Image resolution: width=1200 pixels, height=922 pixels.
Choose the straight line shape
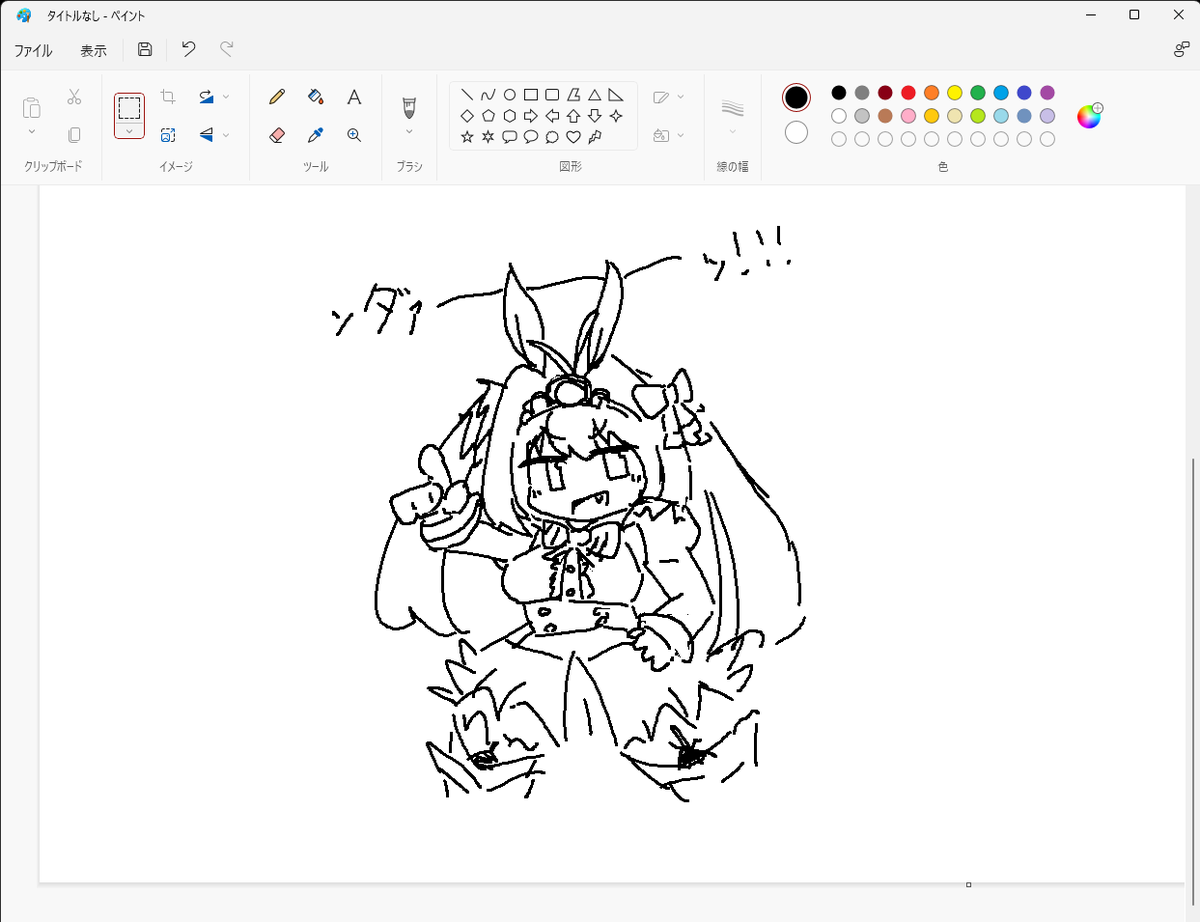467,95
